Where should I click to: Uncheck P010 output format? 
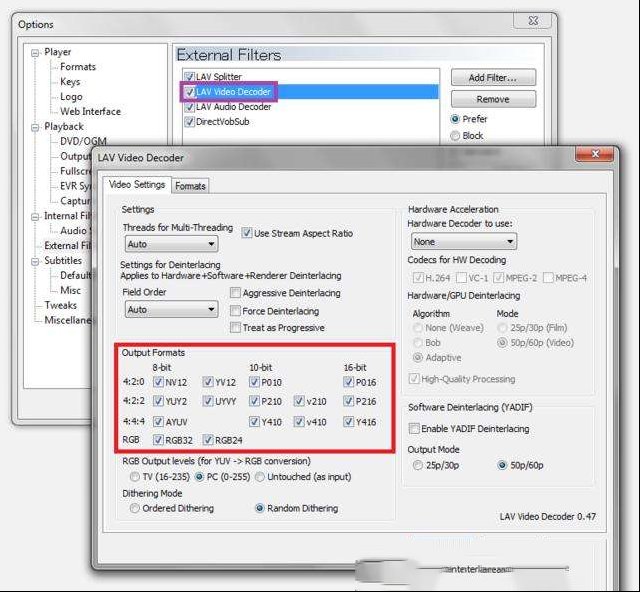(254, 382)
